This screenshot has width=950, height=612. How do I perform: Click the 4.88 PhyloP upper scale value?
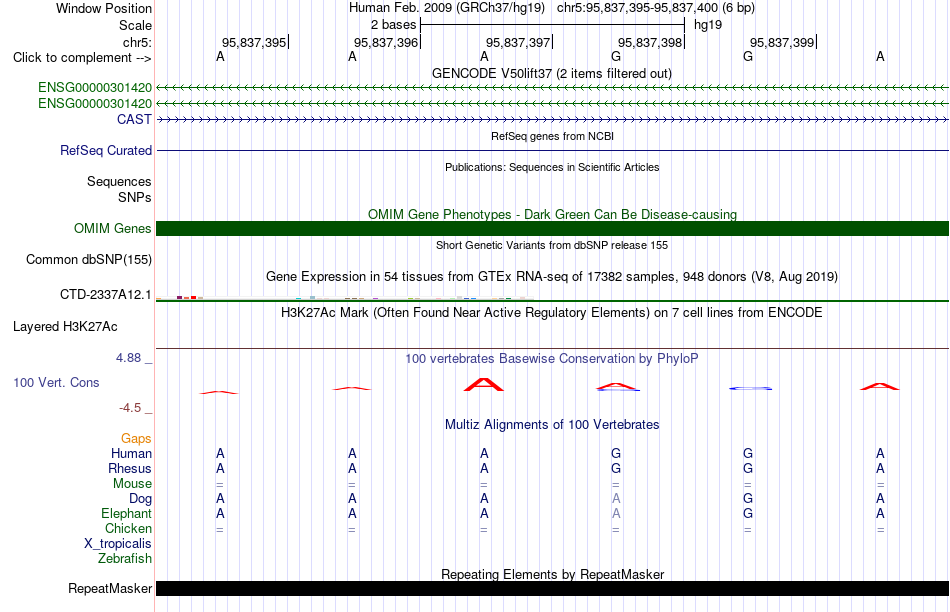pyautogui.click(x=128, y=358)
